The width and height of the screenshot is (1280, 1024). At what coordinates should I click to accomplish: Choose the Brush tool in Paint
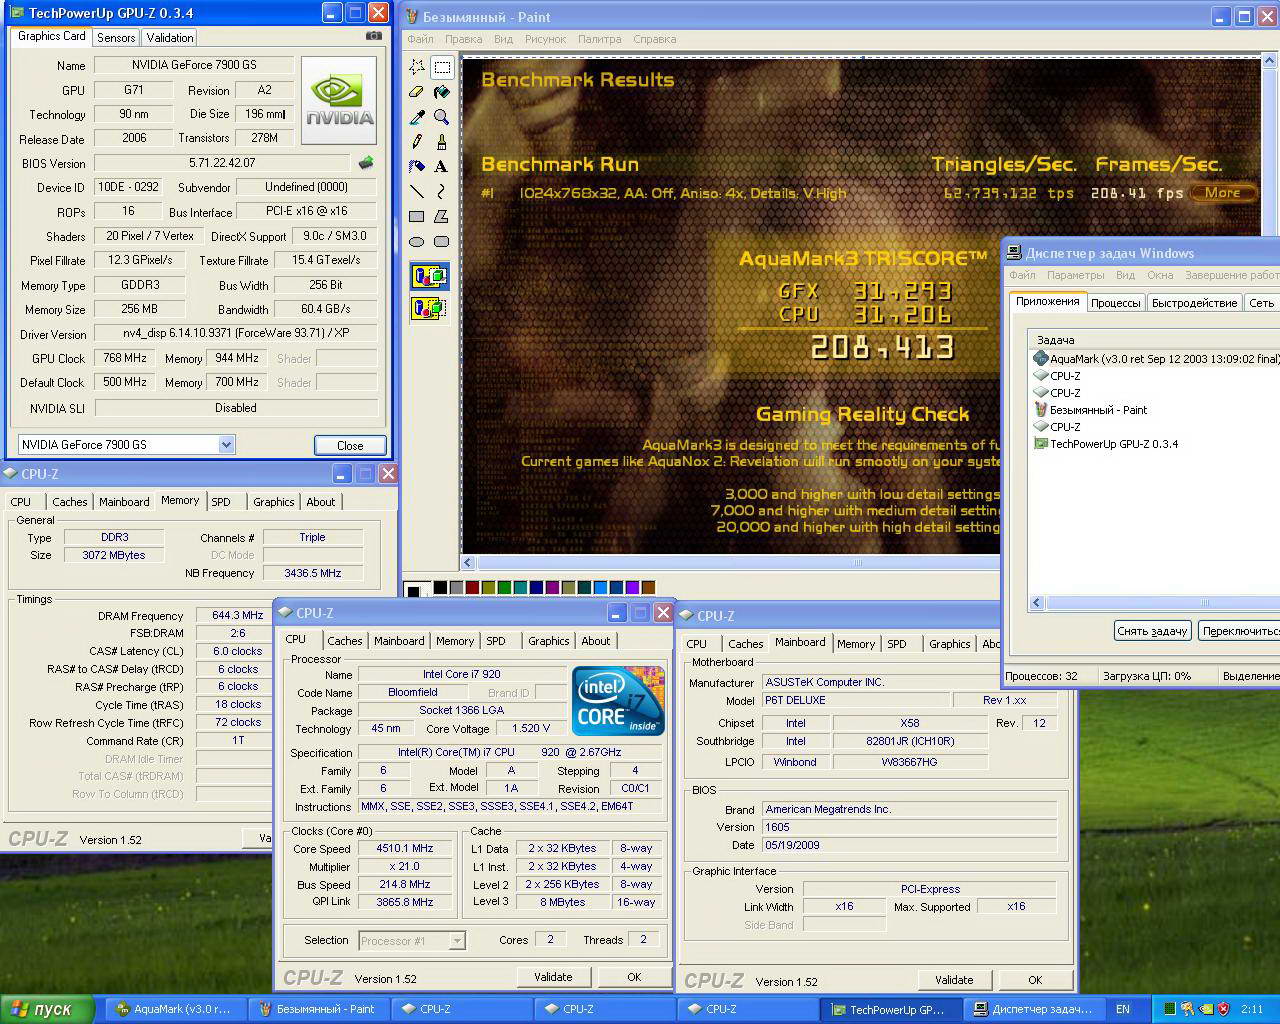tap(441, 142)
